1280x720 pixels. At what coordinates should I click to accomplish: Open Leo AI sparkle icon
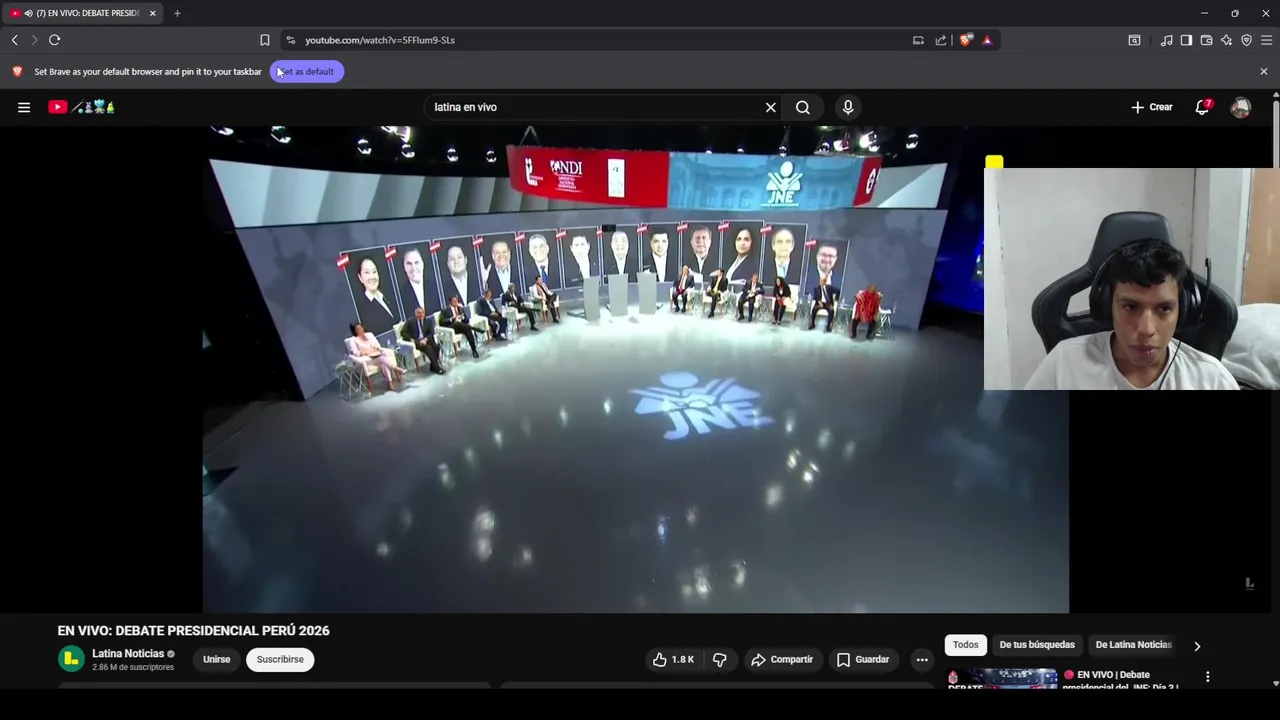(1226, 40)
